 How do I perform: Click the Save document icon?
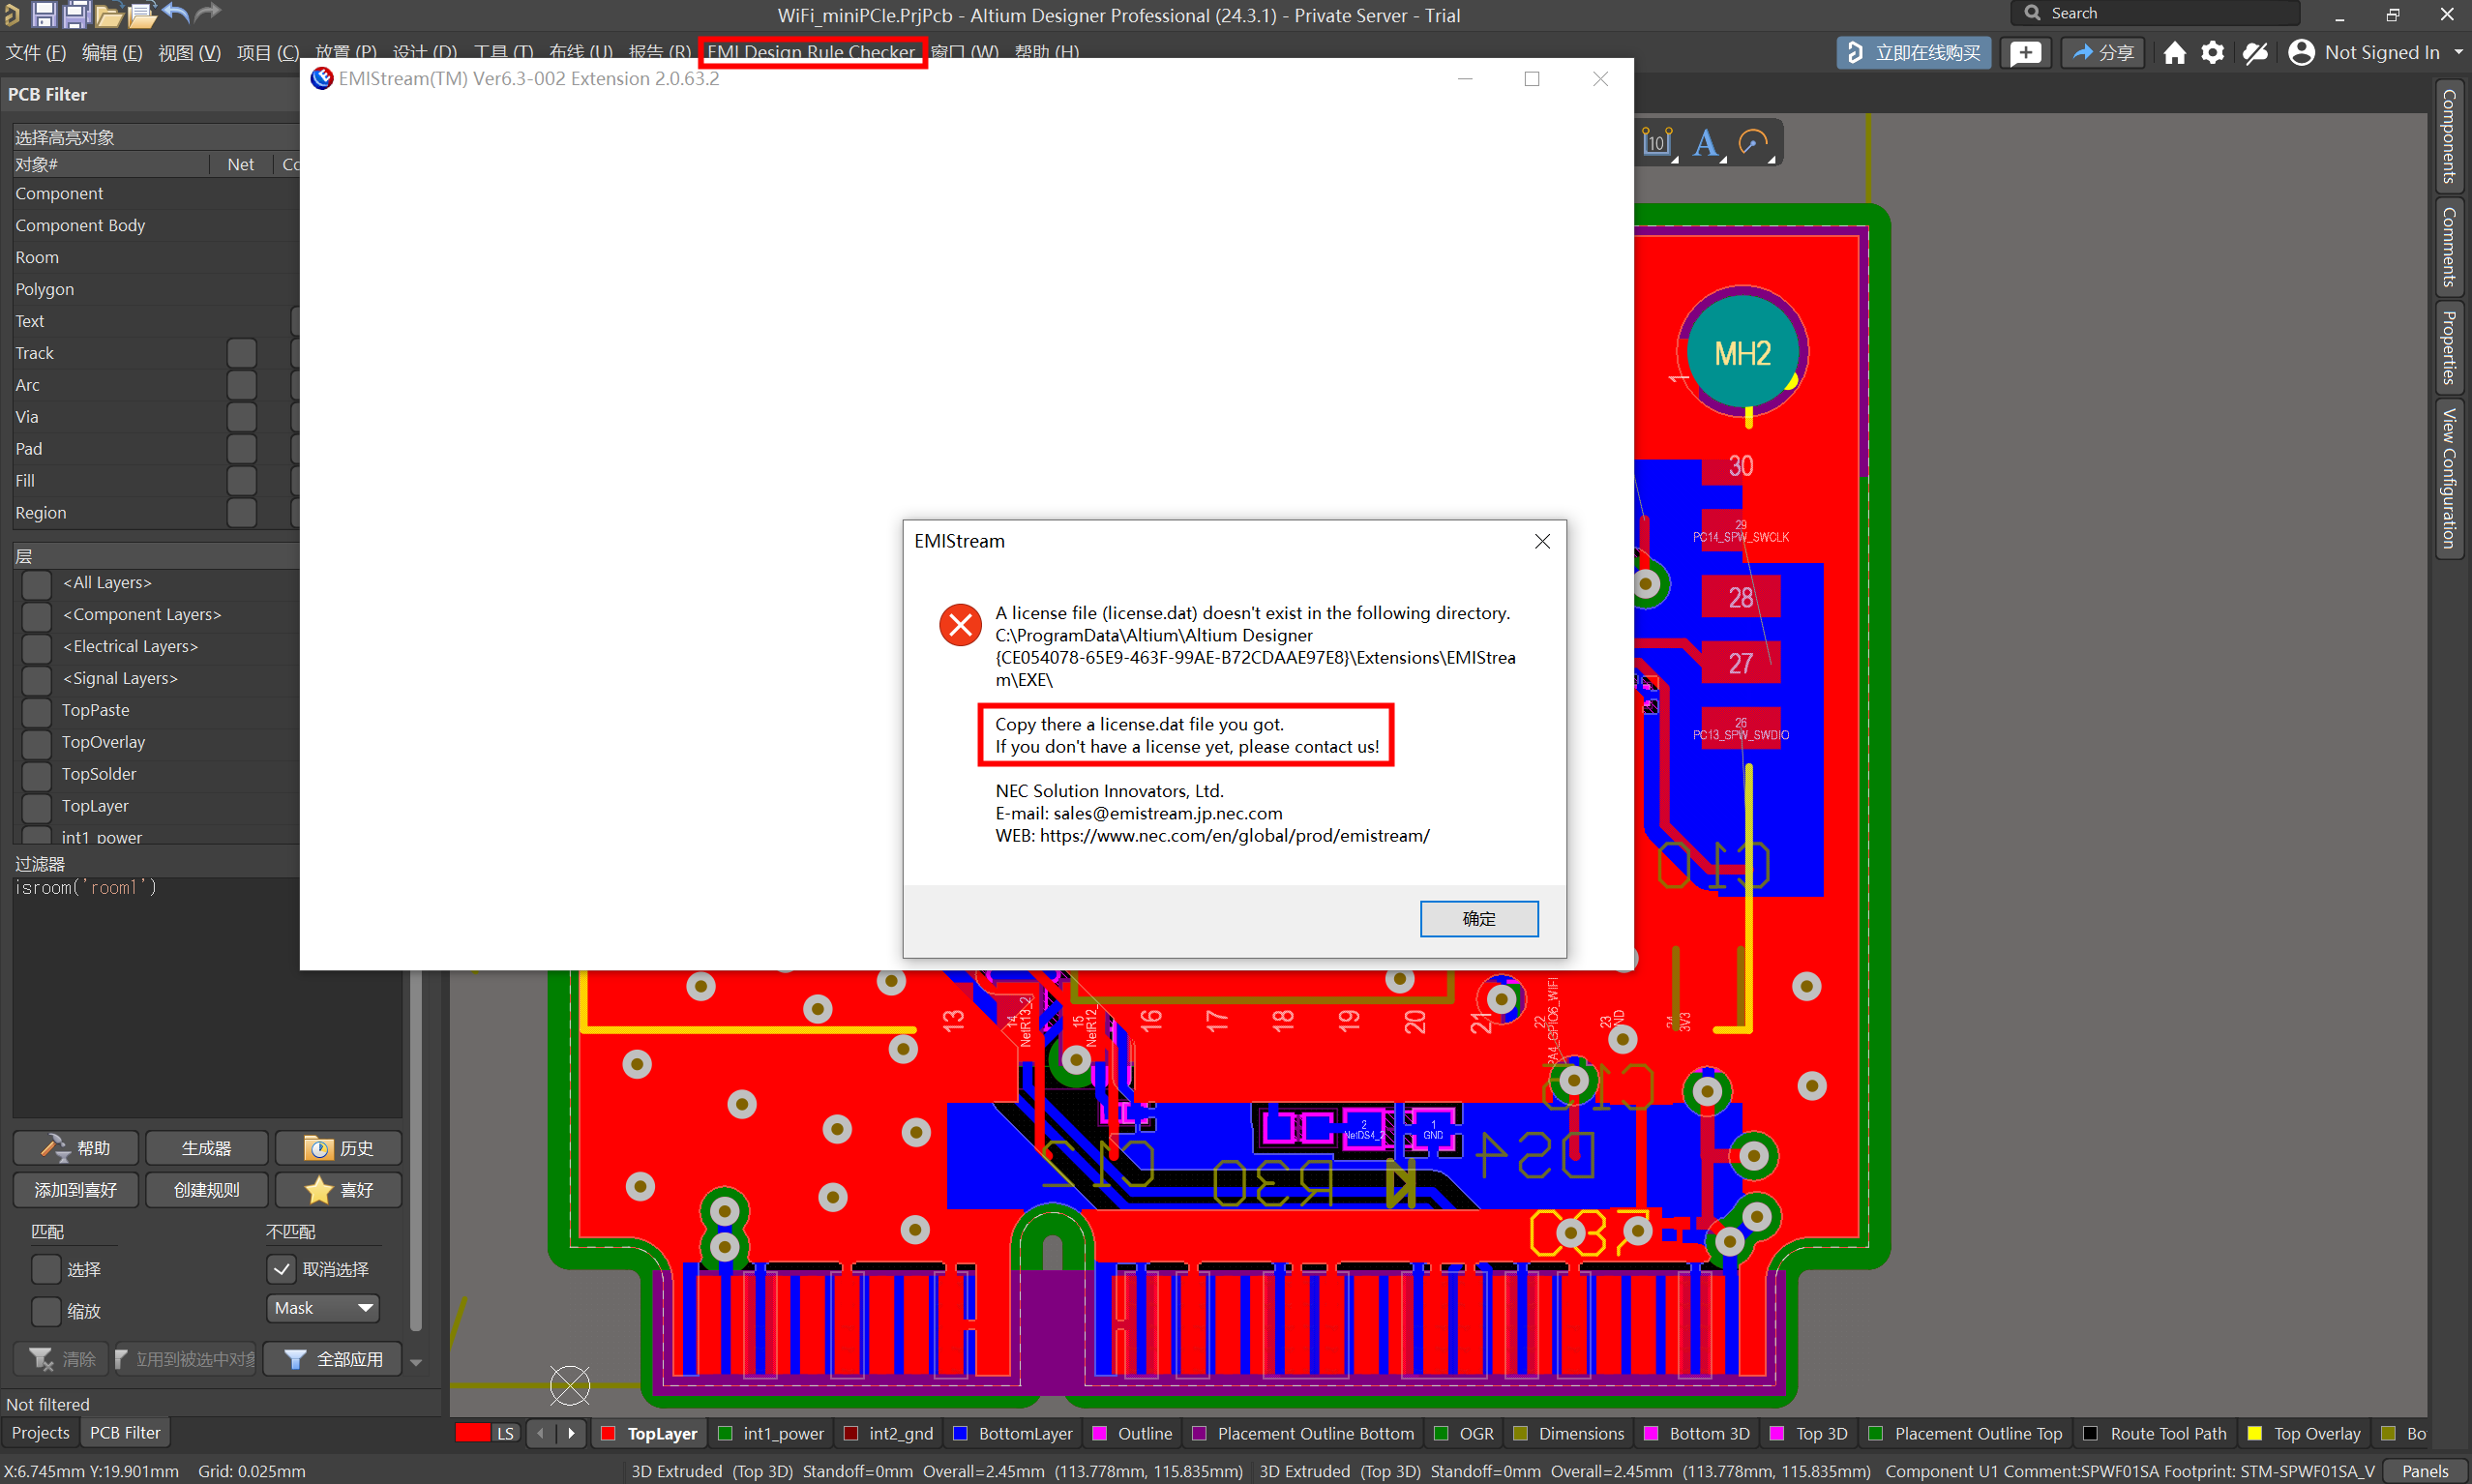tap(44, 14)
